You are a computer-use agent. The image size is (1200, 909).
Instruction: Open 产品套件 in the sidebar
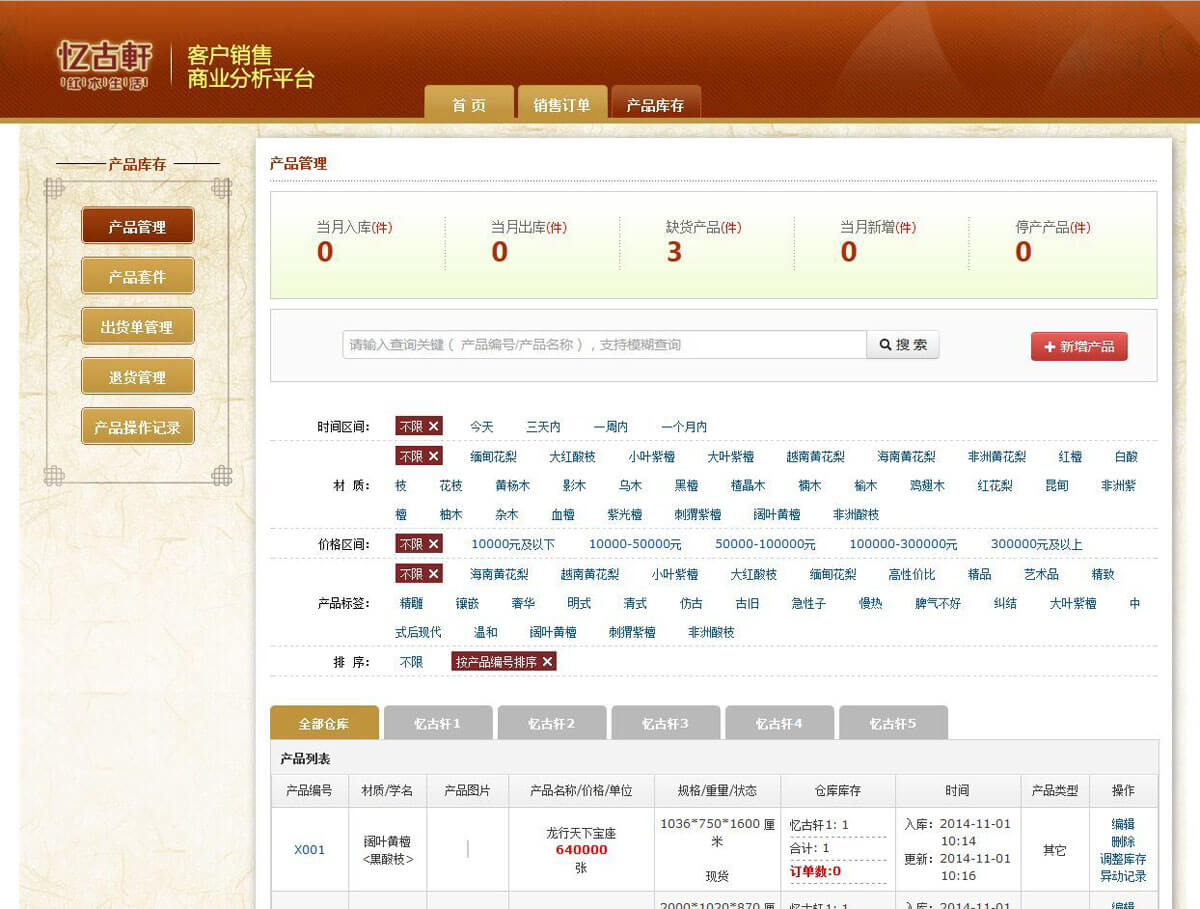coord(137,277)
